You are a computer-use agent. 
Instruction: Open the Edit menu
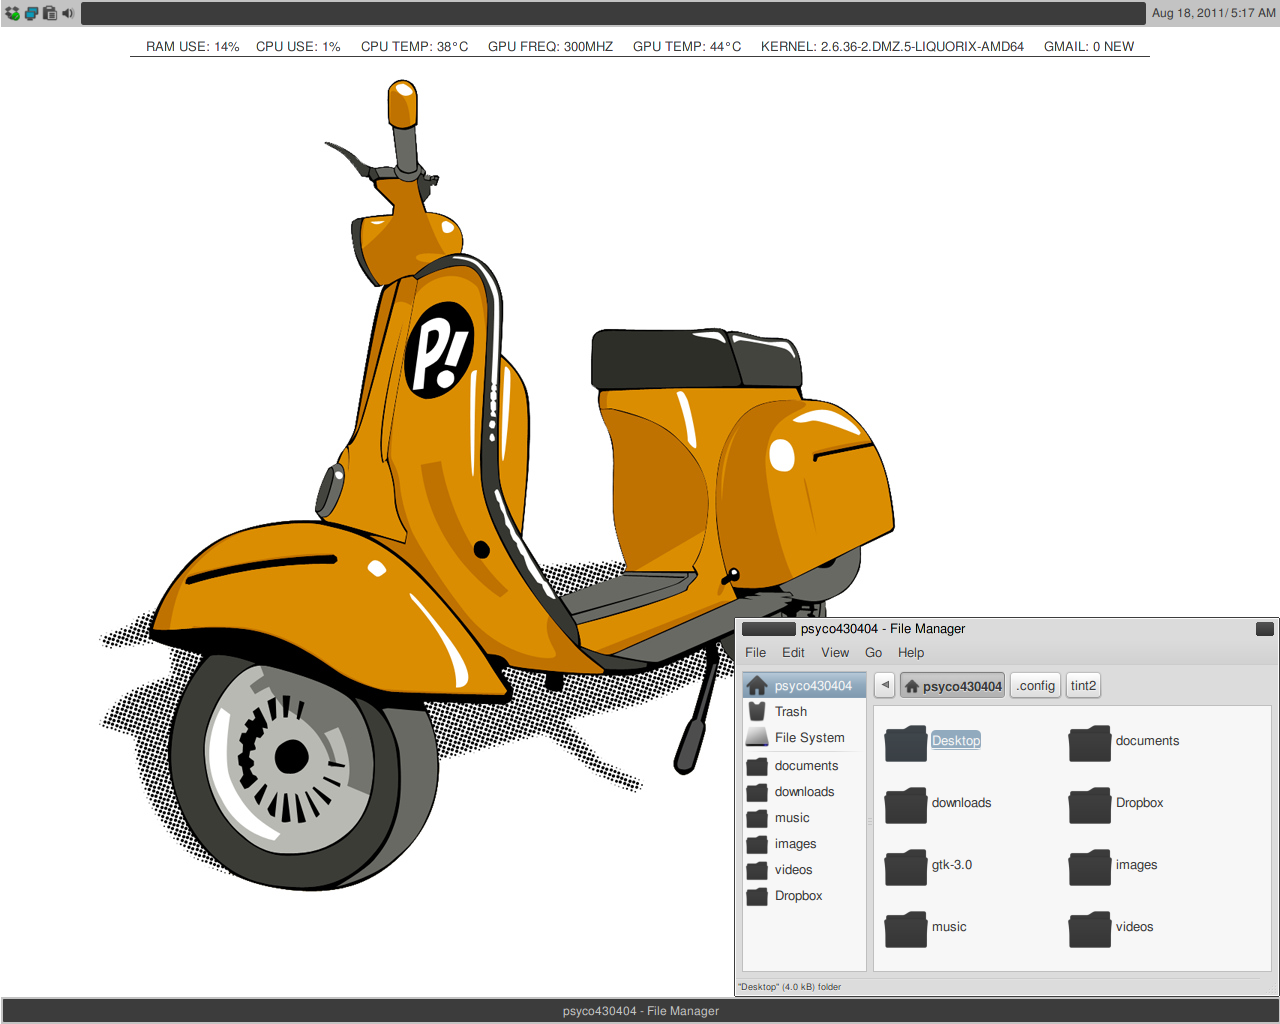[793, 652]
